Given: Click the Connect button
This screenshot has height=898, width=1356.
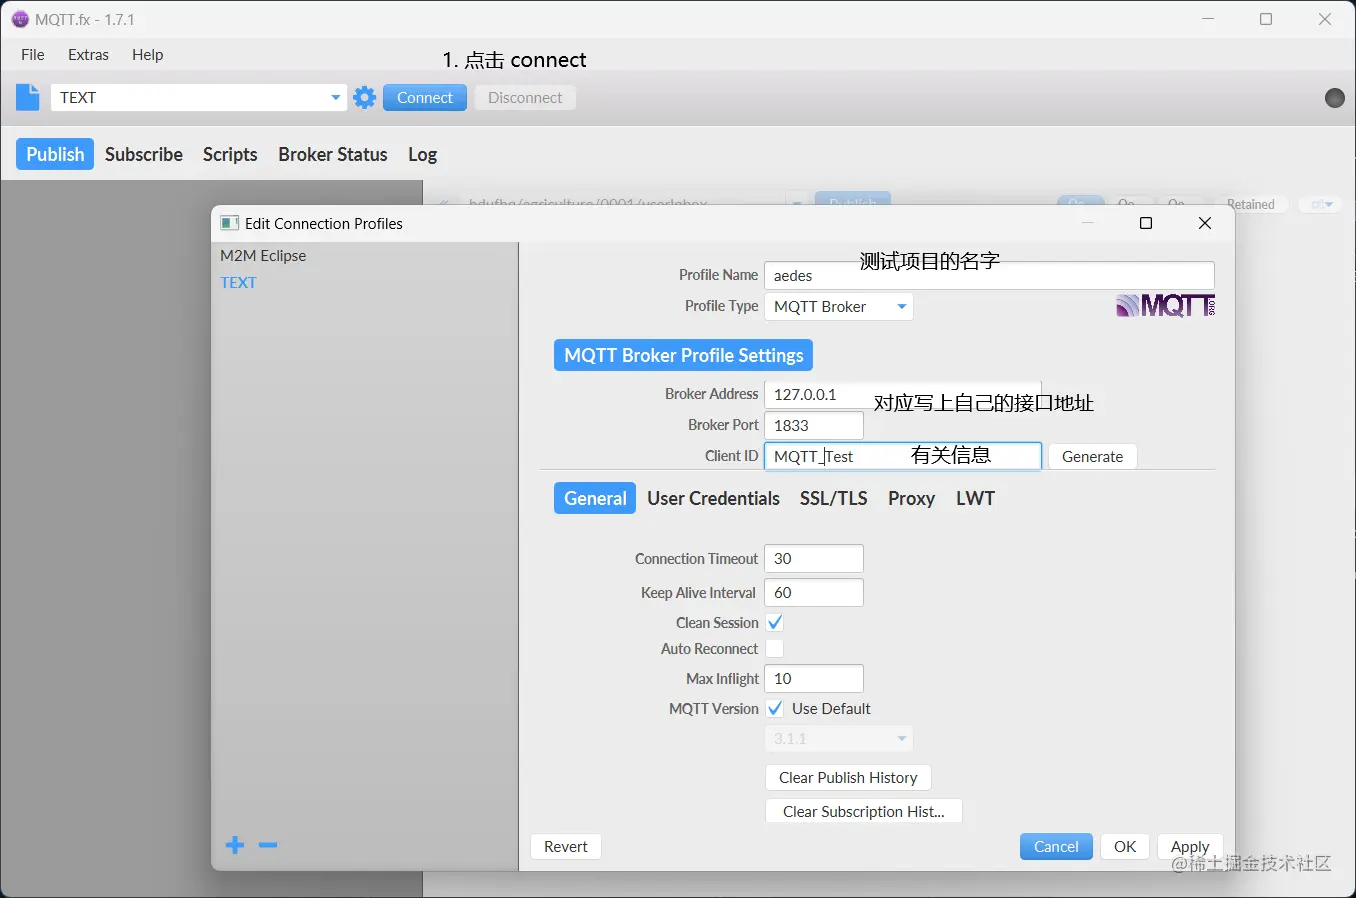Looking at the screenshot, I should click(x=425, y=97).
